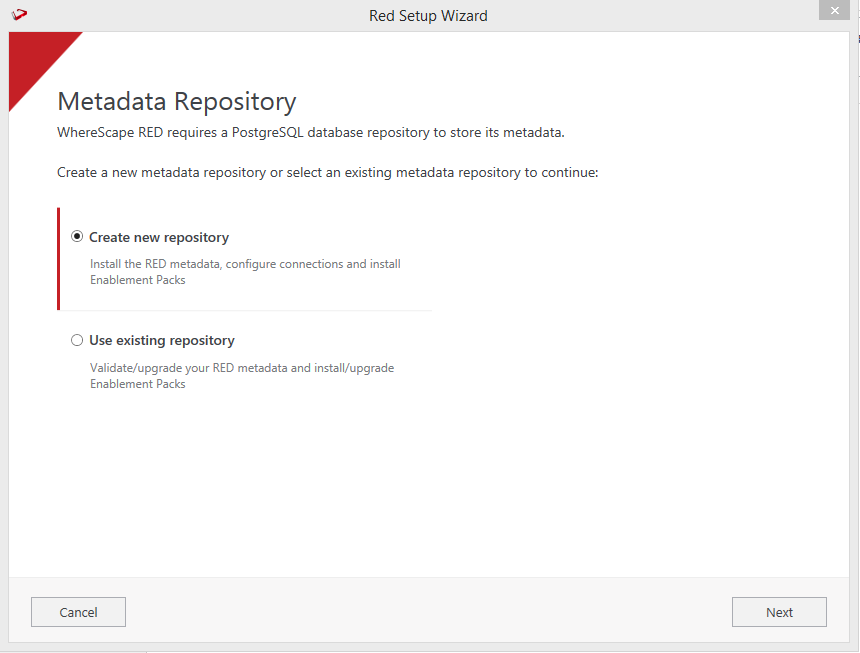The height and width of the screenshot is (653, 860).
Task: Click the Metadata Repository heading
Action: point(177,101)
